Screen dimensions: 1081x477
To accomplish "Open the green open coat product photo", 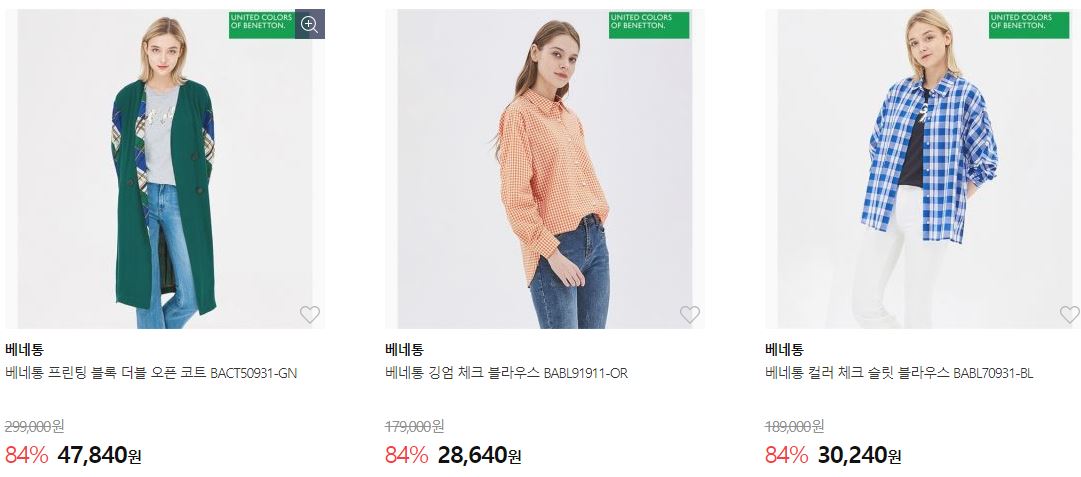I will tap(165, 169).
